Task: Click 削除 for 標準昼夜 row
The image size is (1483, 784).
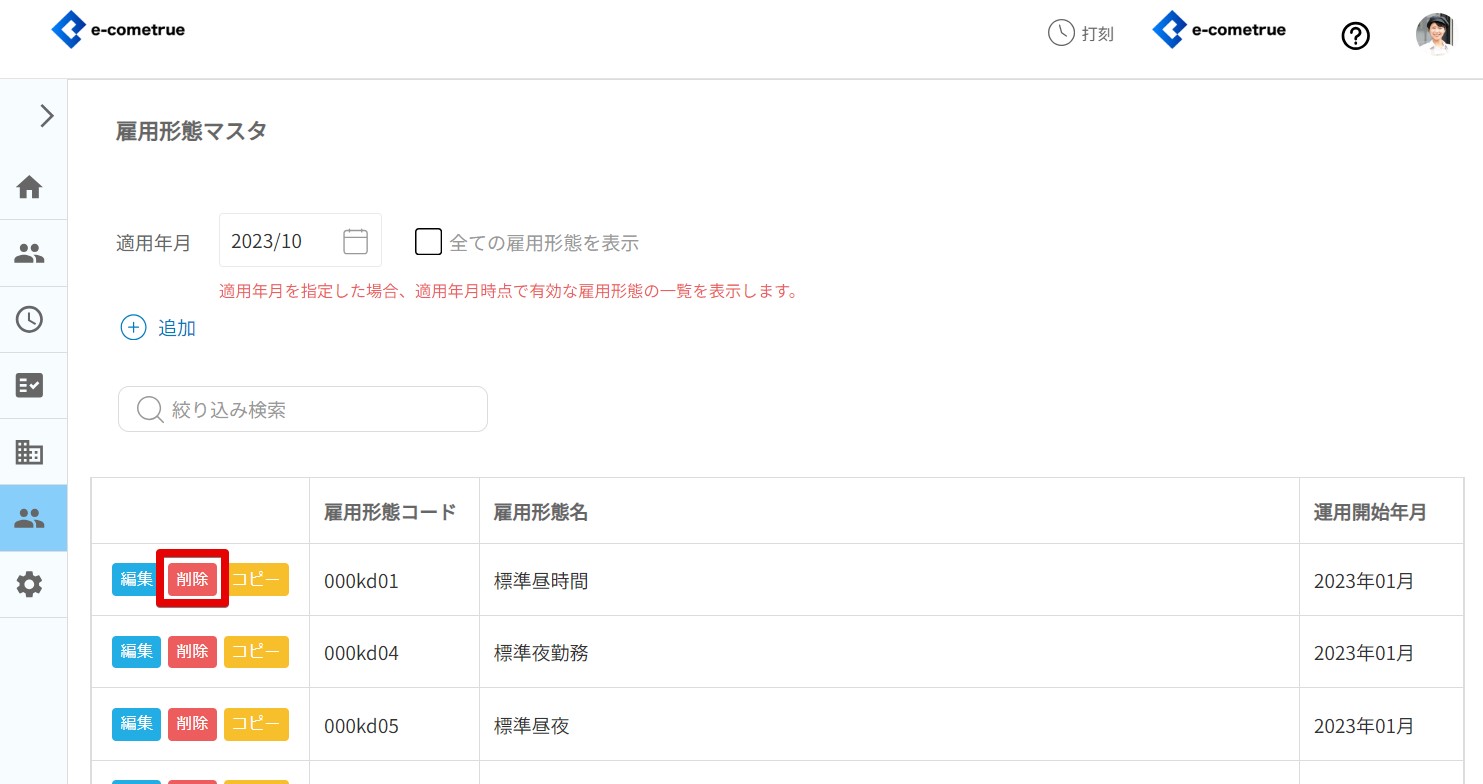Action: click(x=192, y=724)
